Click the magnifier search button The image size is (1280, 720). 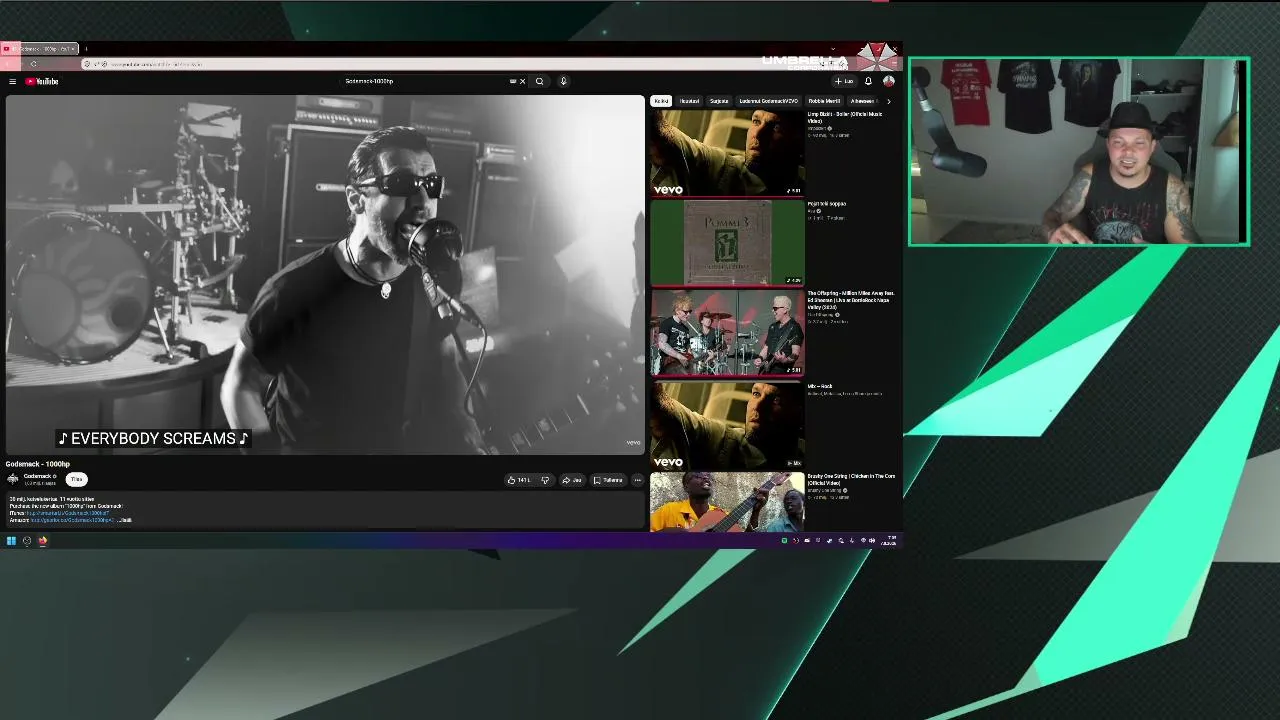(539, 81)
